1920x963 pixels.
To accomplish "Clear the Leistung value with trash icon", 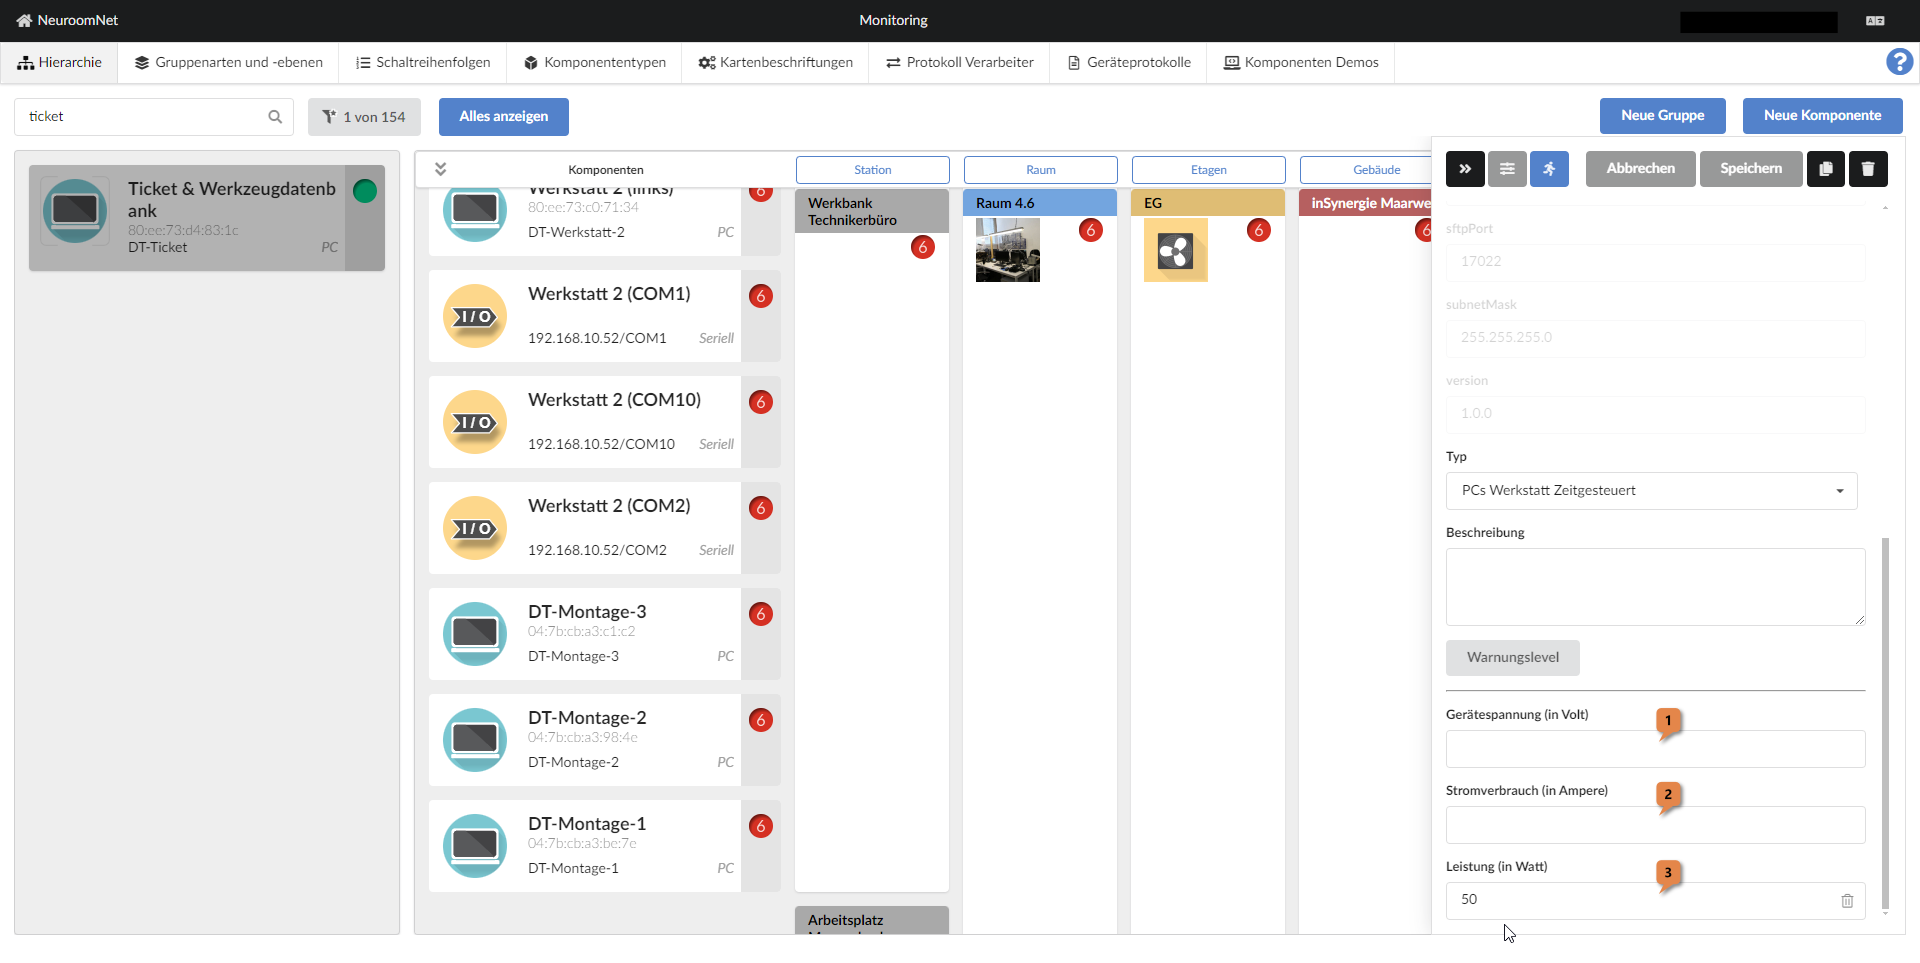I will pos(1847,901).
